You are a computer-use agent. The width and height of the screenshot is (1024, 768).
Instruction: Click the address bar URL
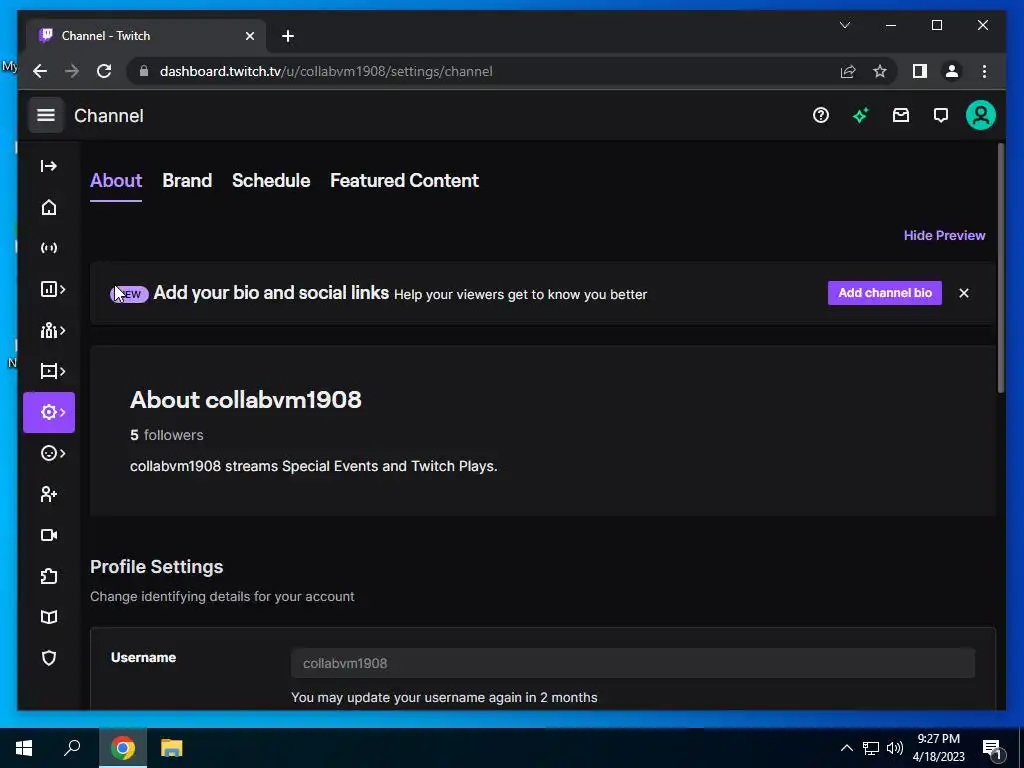point(326,72)
